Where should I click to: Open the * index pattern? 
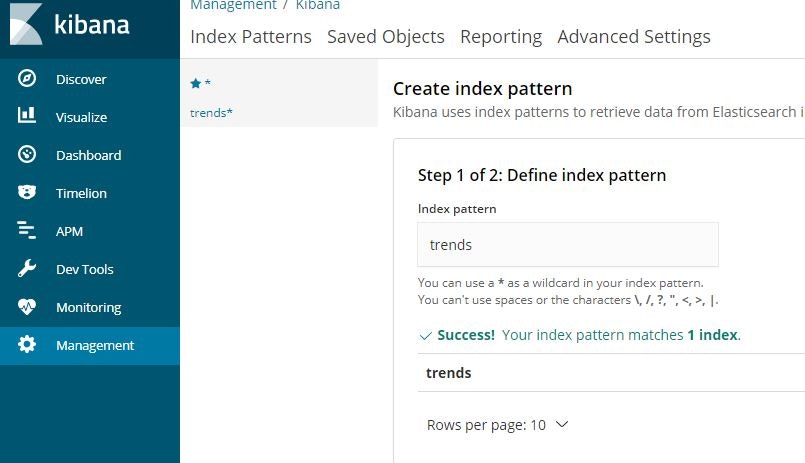point(207,83)
